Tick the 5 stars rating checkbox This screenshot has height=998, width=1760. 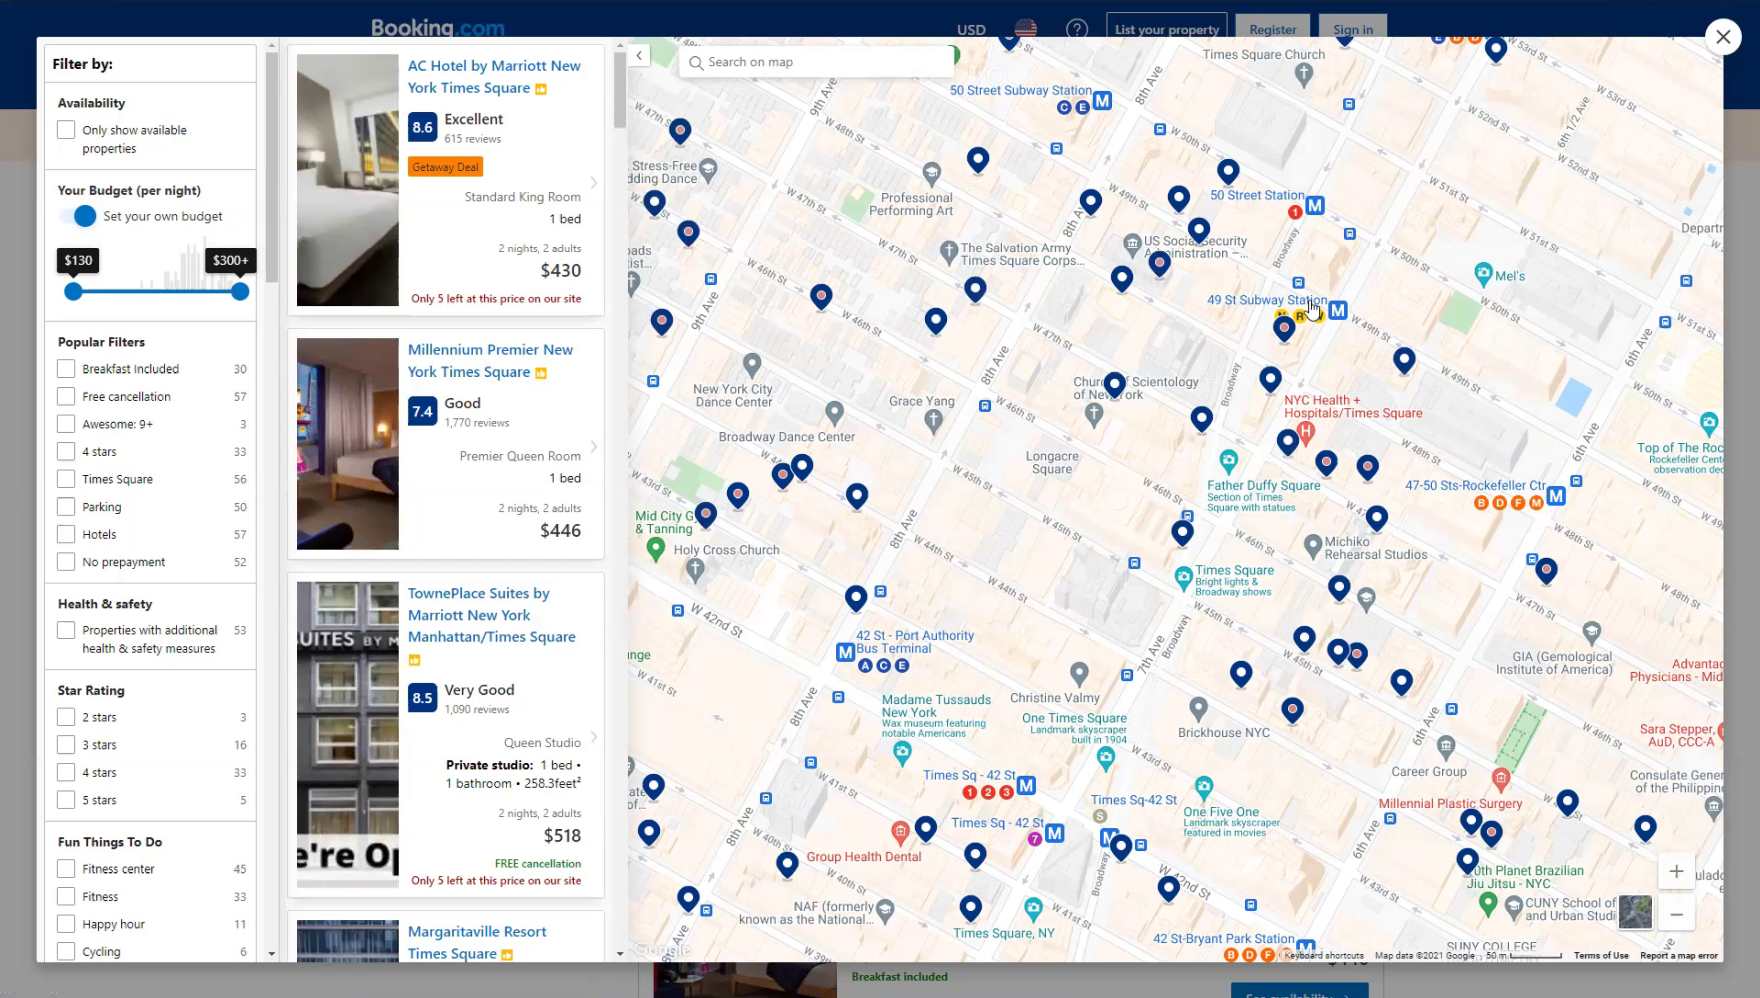coord(66,800)
